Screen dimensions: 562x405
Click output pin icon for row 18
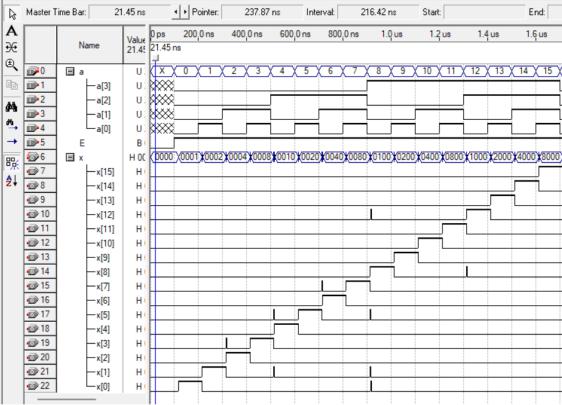pos(33,329)
